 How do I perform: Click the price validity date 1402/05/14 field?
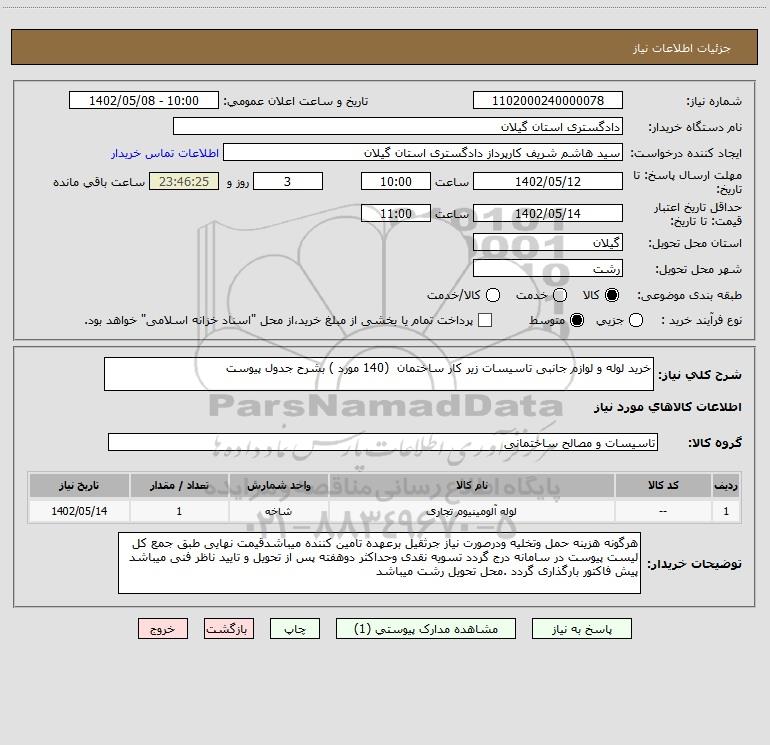(548, 213)
